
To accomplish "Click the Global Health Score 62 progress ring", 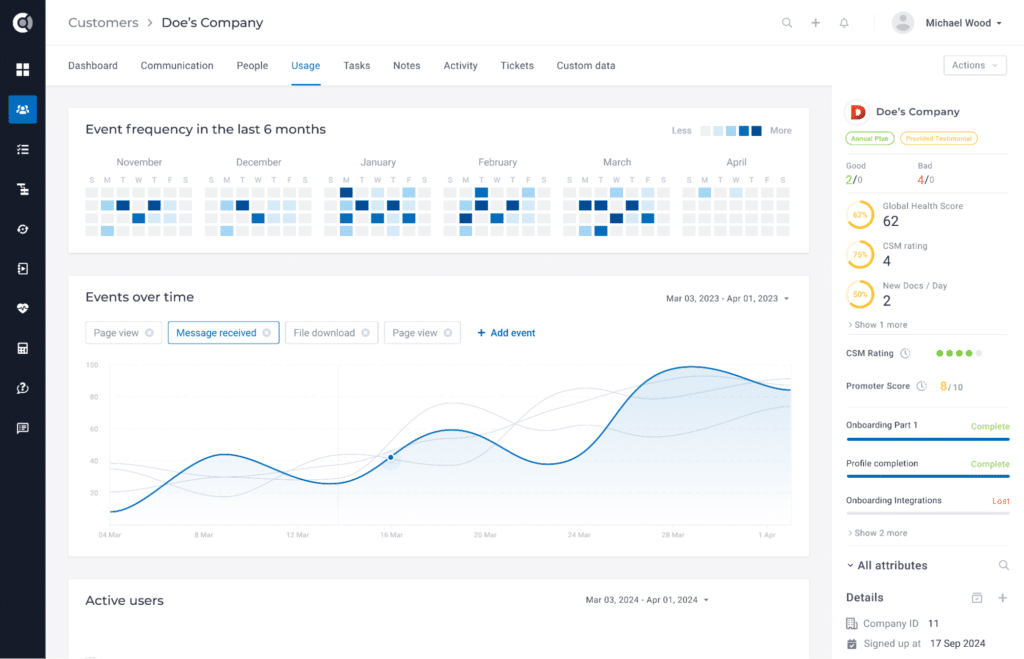I will point(859,214).
